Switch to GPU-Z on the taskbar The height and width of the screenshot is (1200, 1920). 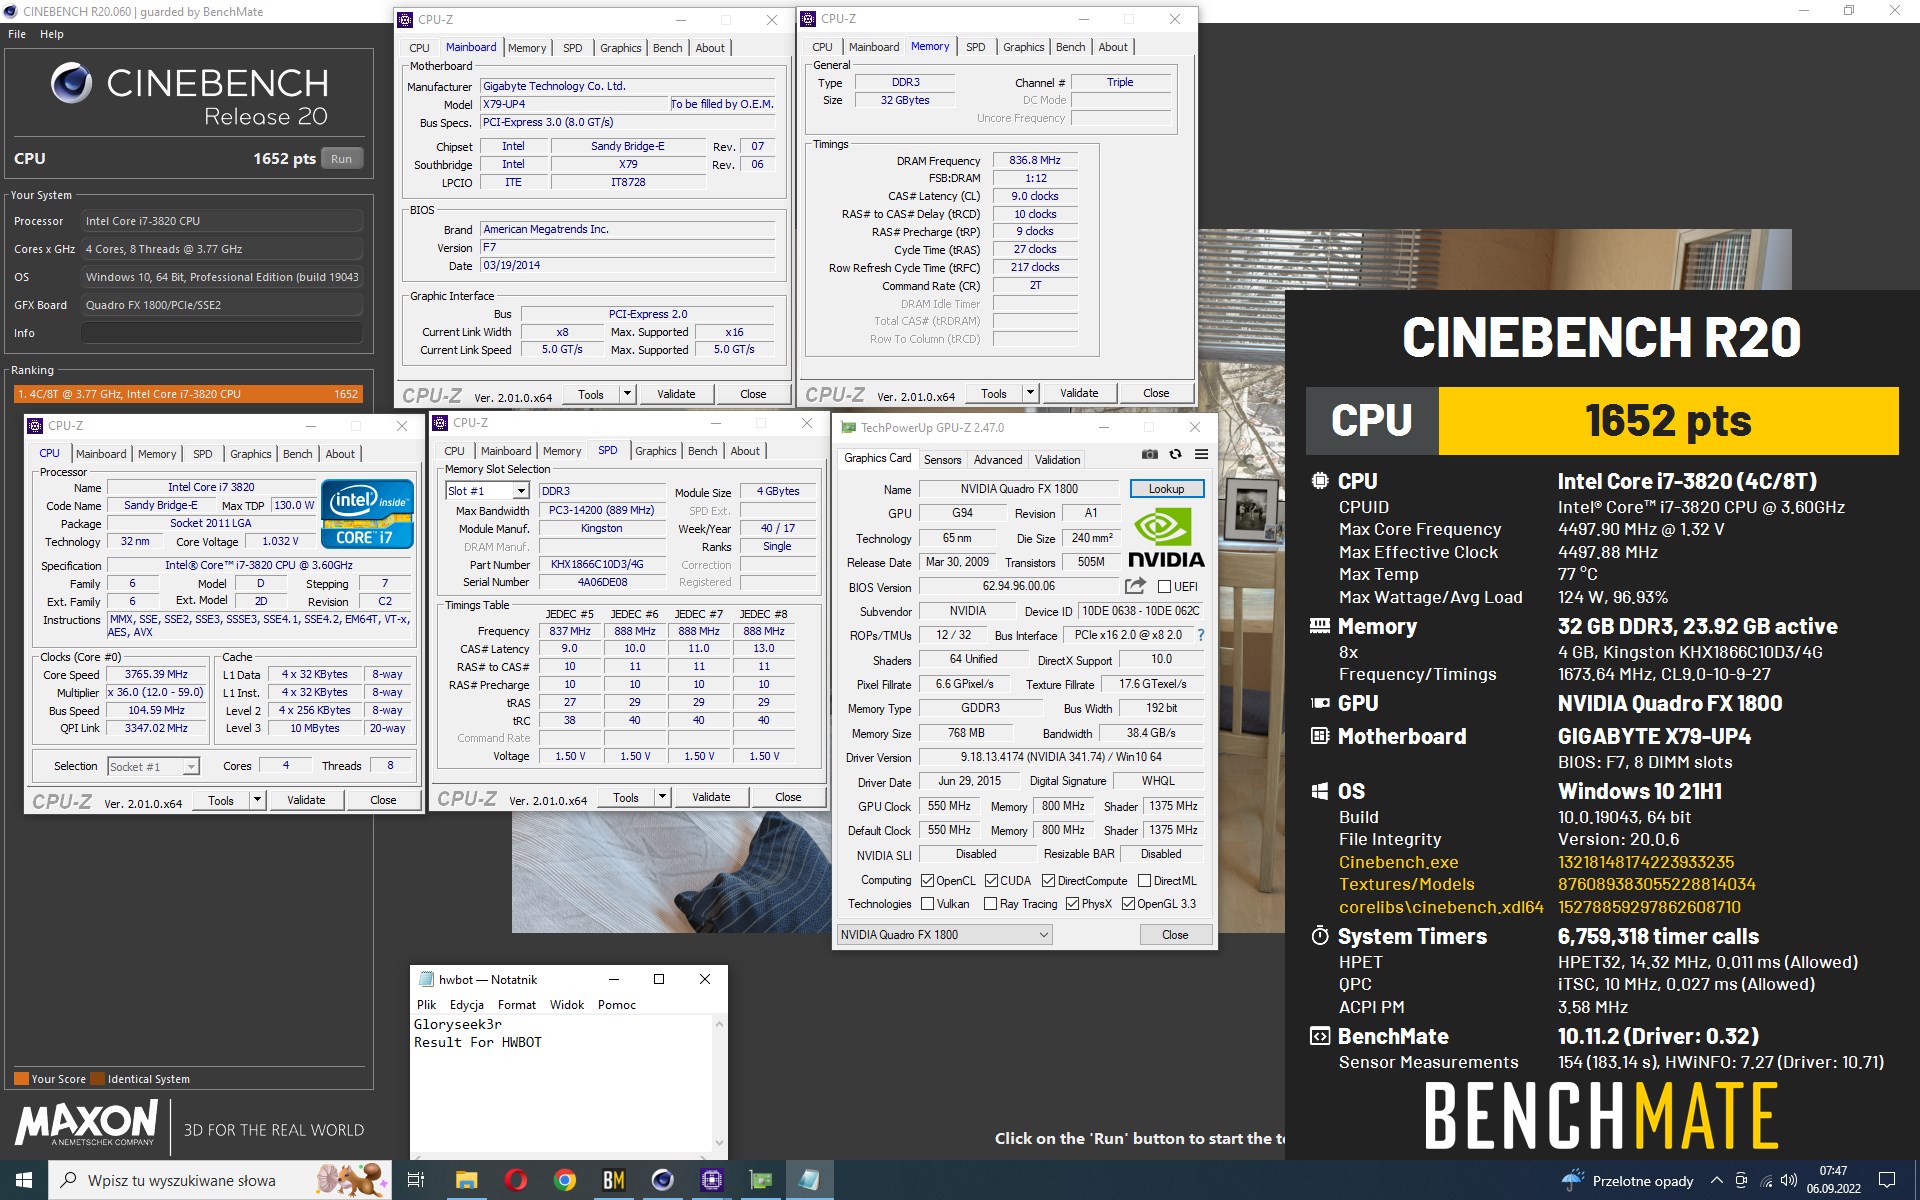(761, 1180)
